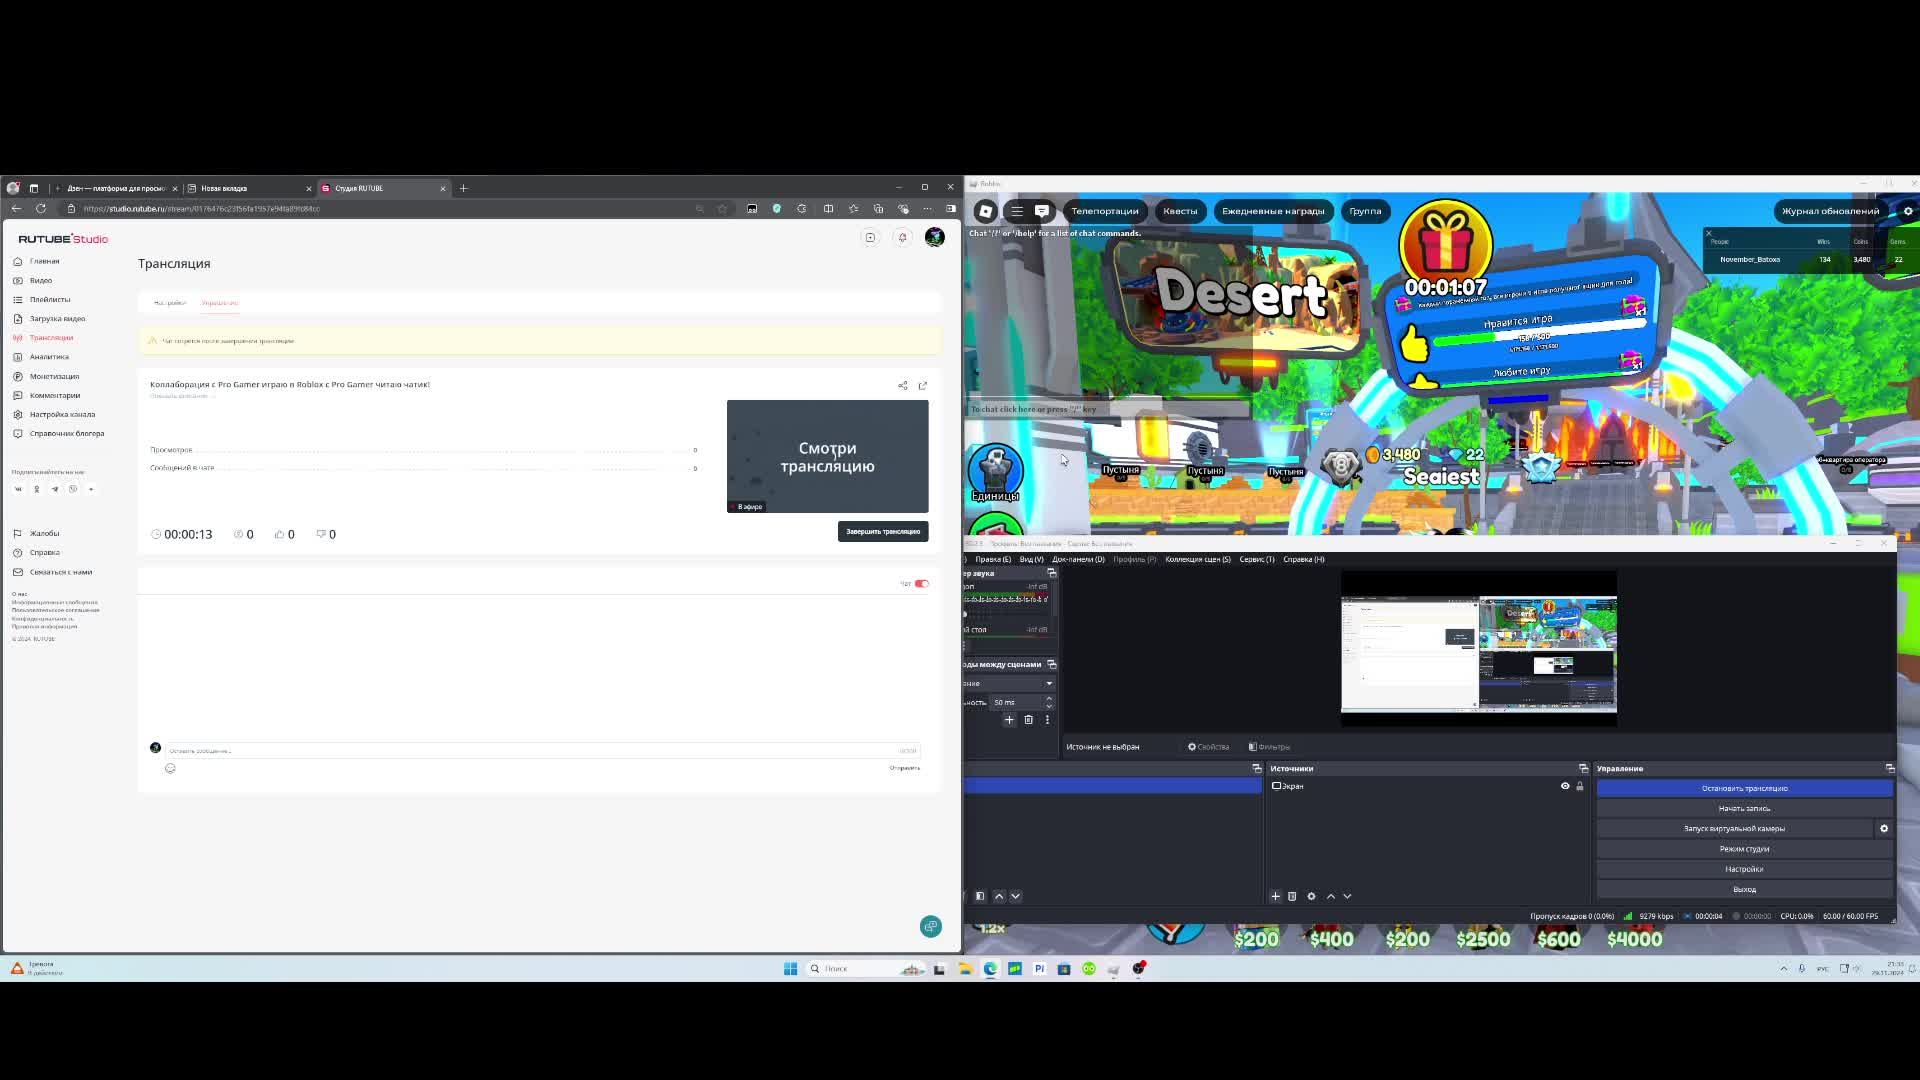1920x1080 pixels.
Task: Switch to the Новая вкладка browser tab
Action: click(250, 188)
